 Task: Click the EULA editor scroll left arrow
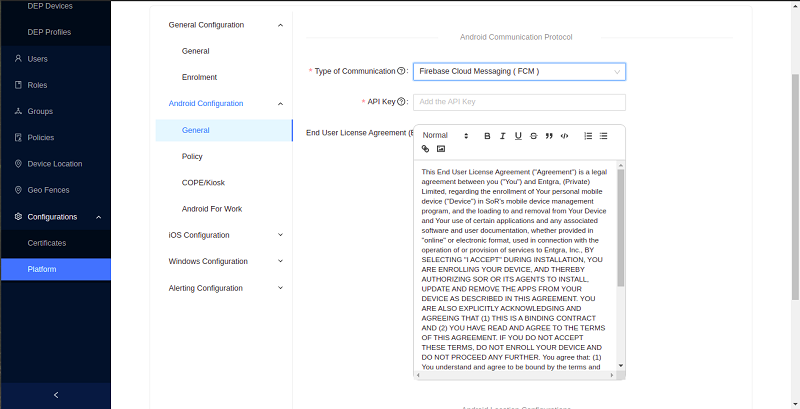[x=418, y=375]
